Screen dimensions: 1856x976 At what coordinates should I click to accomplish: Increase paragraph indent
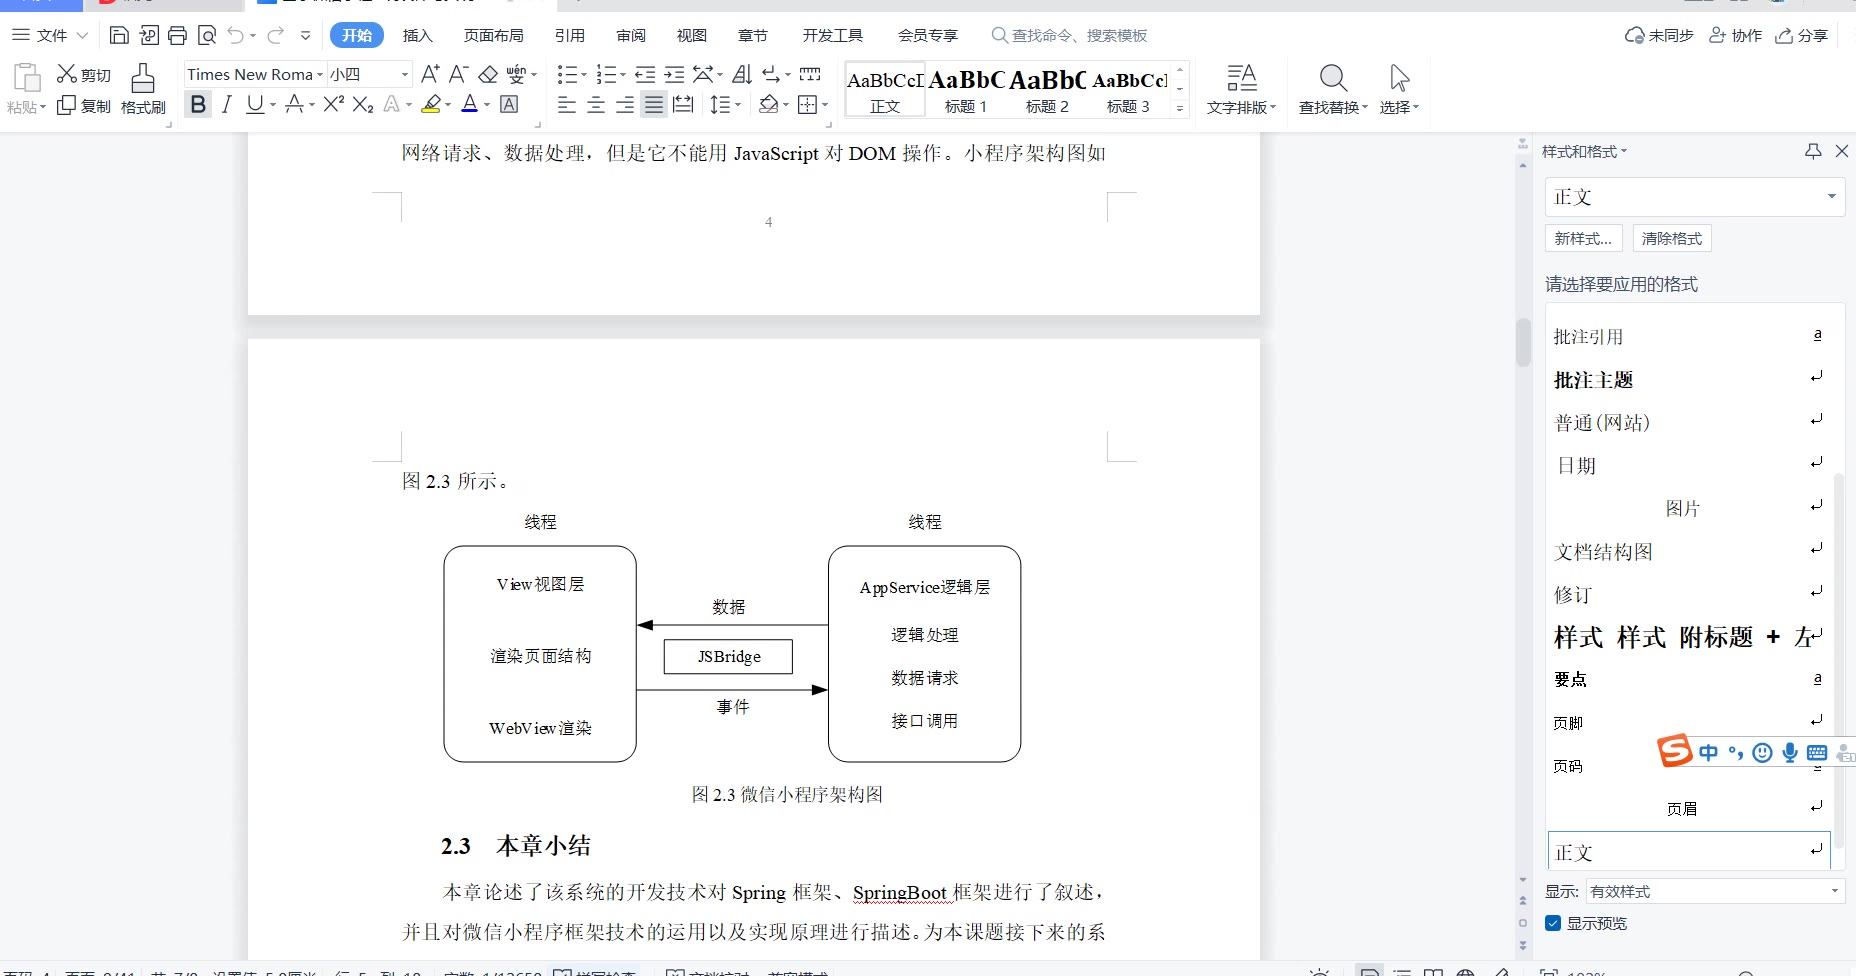(675, 74)
